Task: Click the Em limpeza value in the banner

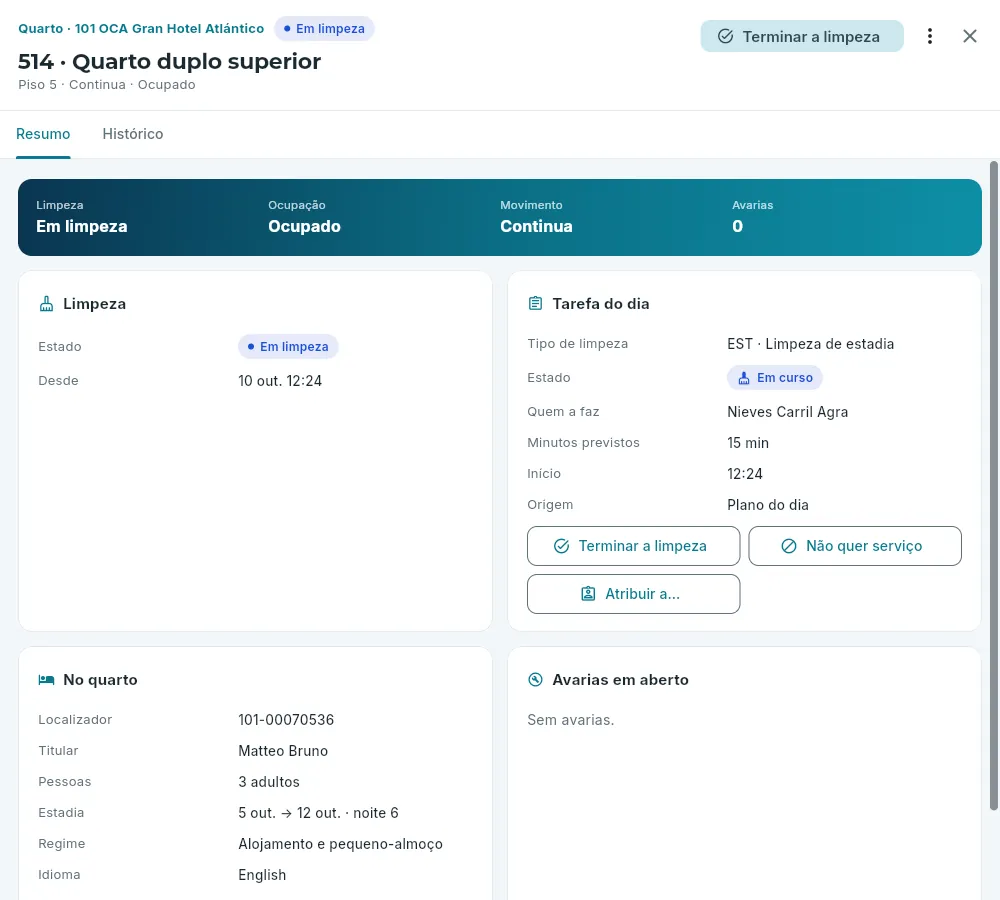Action: (82, 226)
